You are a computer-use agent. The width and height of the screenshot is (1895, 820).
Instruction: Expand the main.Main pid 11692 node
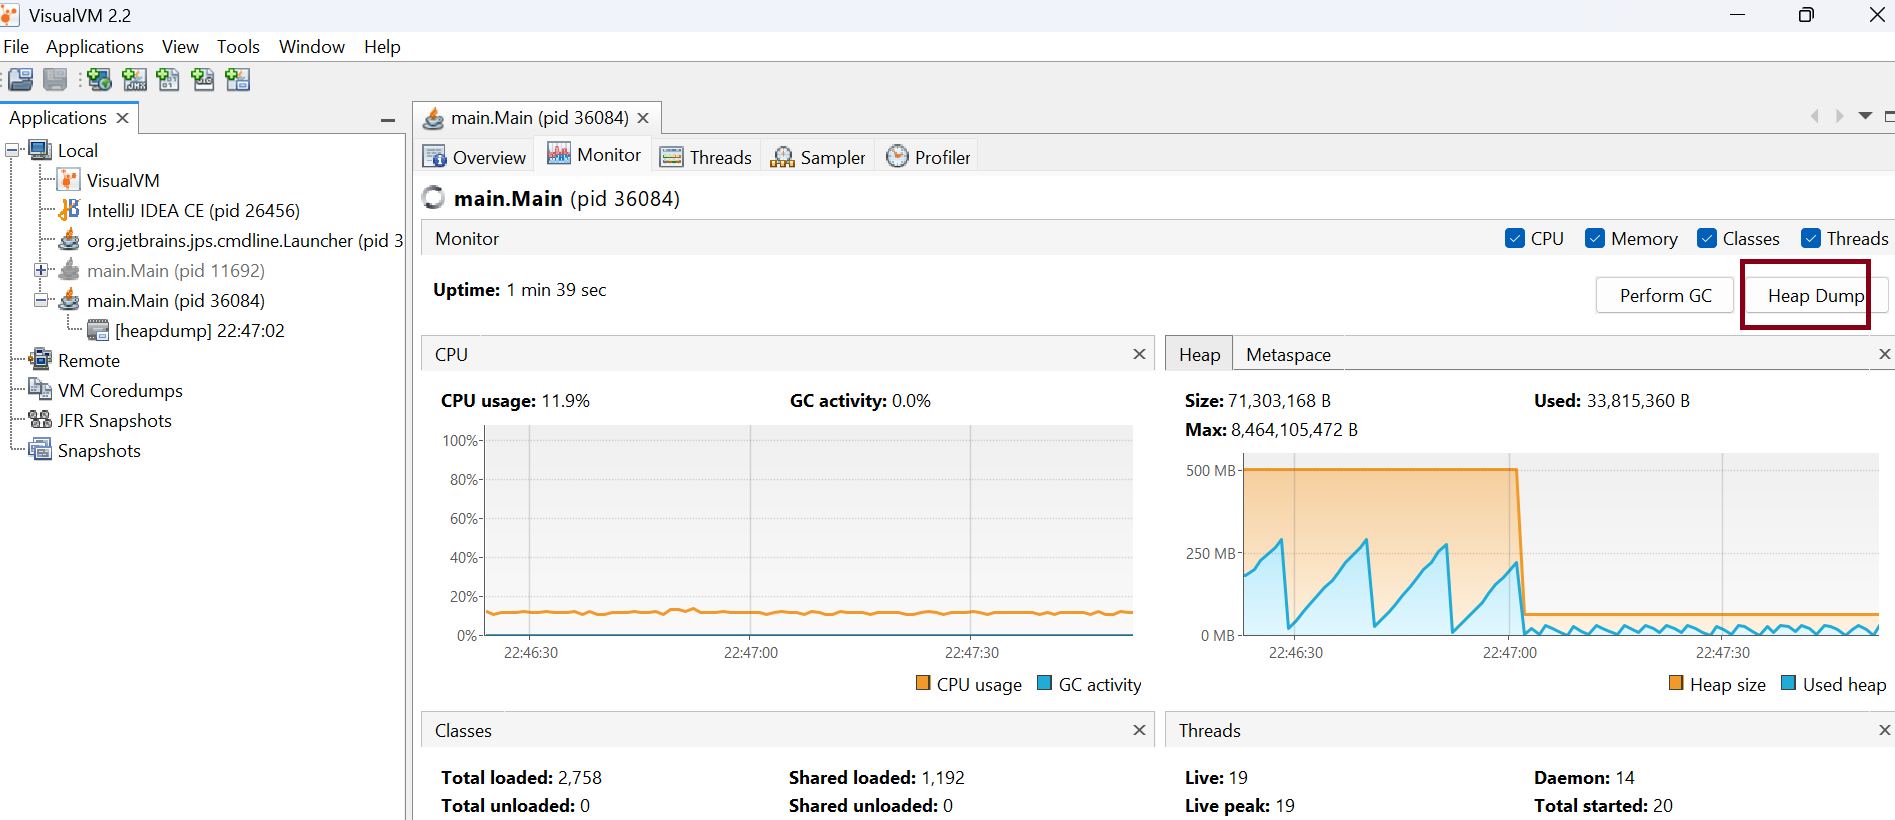(41, 270)
